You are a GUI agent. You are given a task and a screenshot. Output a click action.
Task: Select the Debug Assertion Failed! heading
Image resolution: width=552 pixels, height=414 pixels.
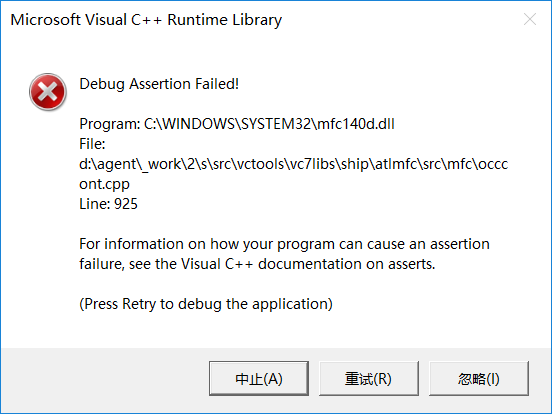[159, 84]
